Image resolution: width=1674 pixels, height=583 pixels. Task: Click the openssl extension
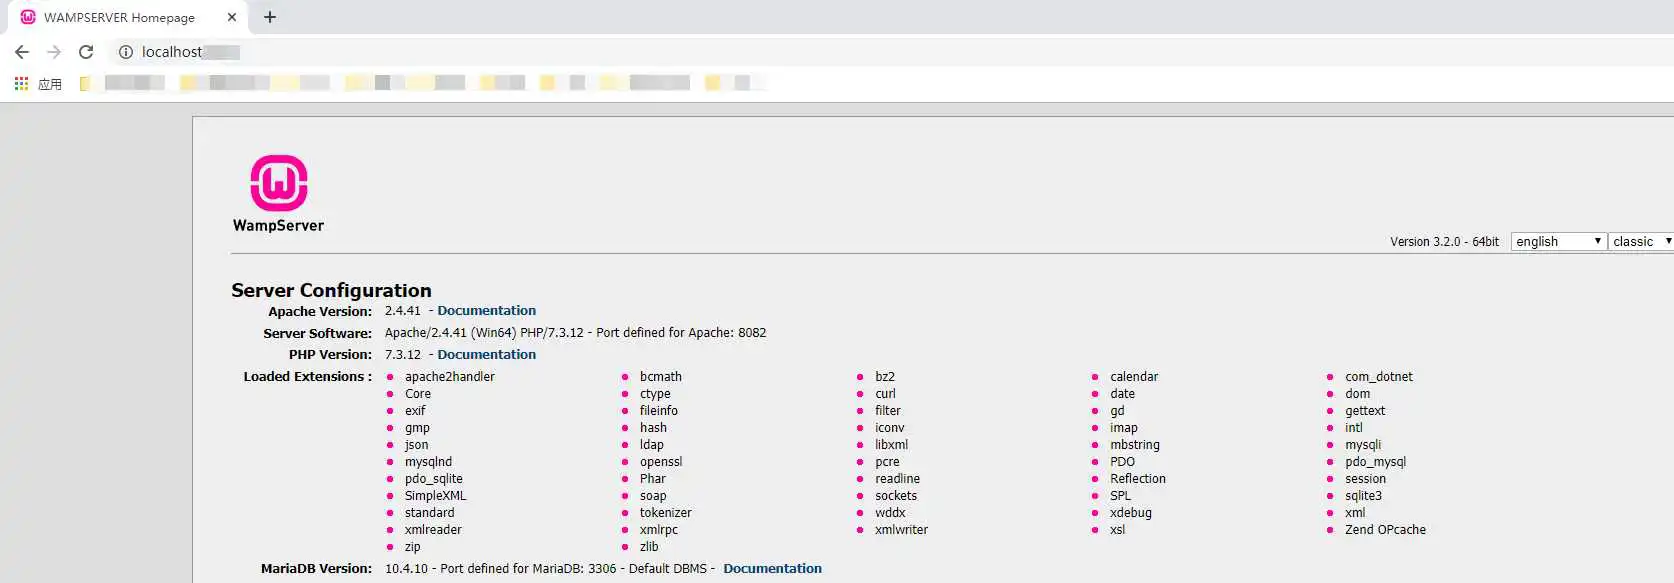661,462
